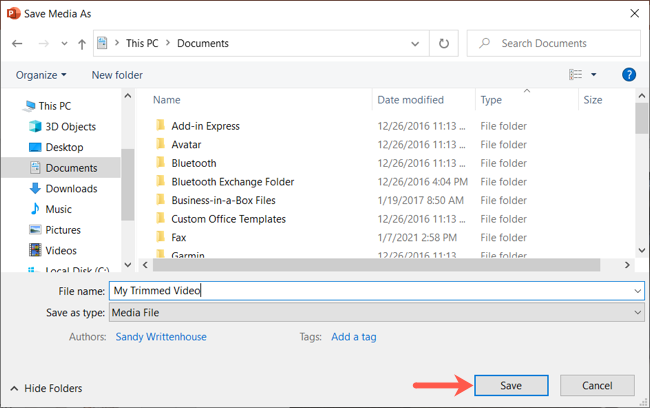This screenshot has height=408, width=650.
Task: Sort by the Name column header
Action: 167,100
